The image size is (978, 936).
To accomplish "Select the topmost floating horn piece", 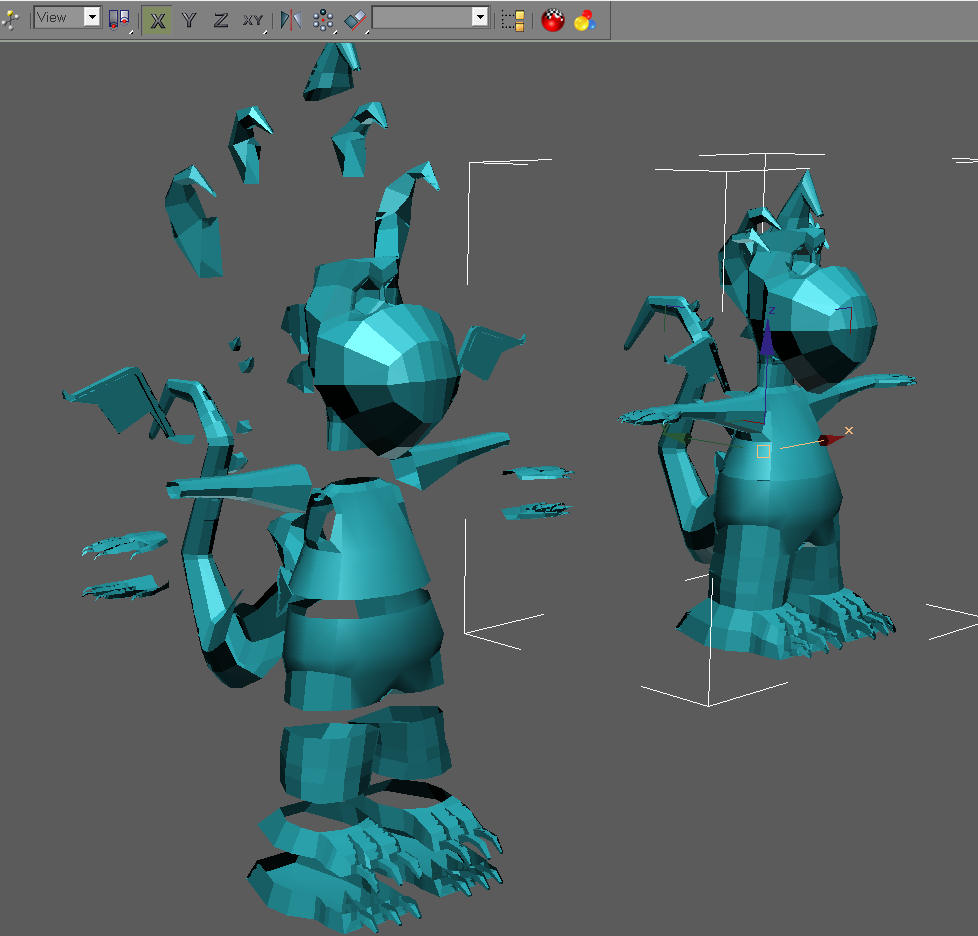I will coord(332,70).
